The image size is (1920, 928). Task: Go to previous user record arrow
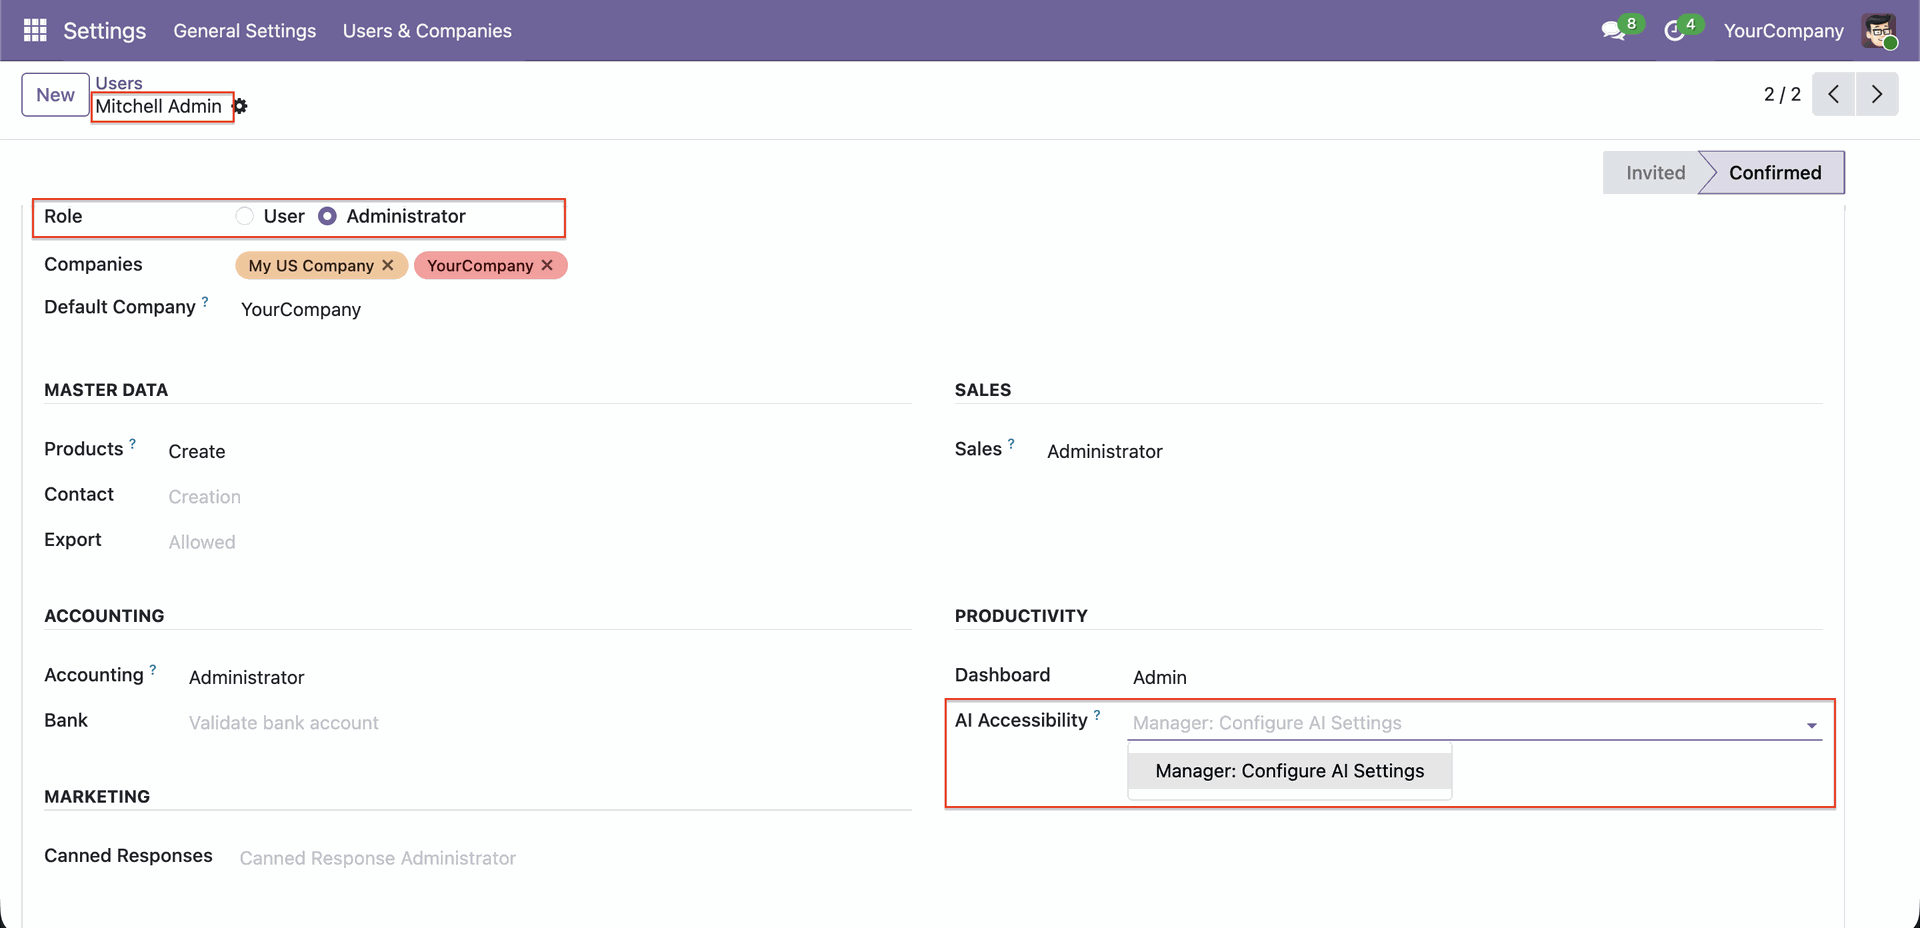click(1833, 94)
